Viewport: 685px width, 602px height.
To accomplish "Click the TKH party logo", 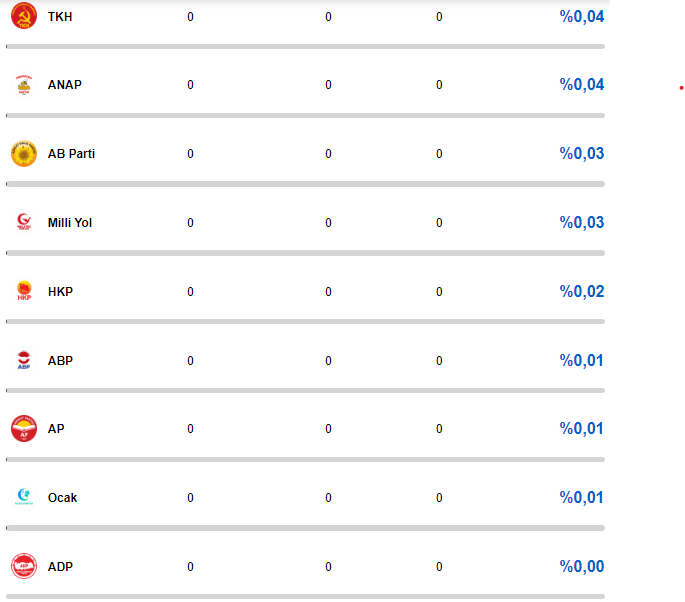I will pyautogui.click(x=24, y=16).
